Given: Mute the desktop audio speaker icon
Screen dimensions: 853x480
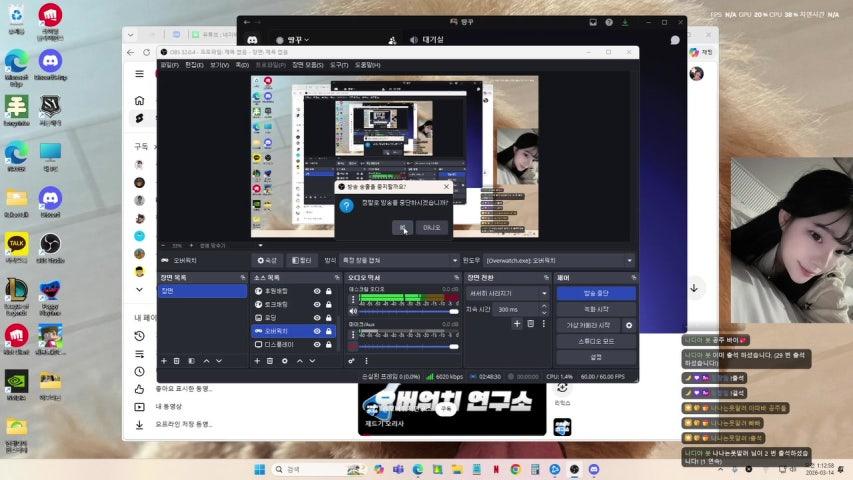Looking at the screenshot, I should [353, 311].
